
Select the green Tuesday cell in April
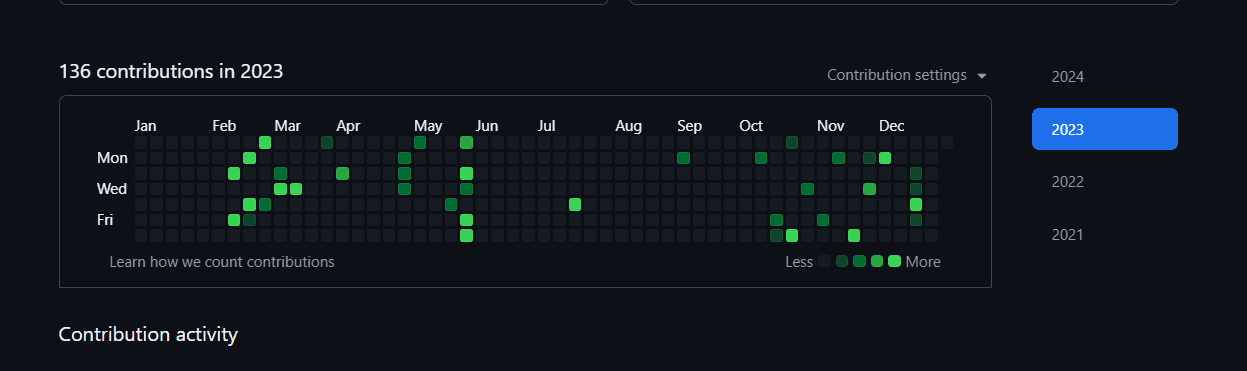342,173
